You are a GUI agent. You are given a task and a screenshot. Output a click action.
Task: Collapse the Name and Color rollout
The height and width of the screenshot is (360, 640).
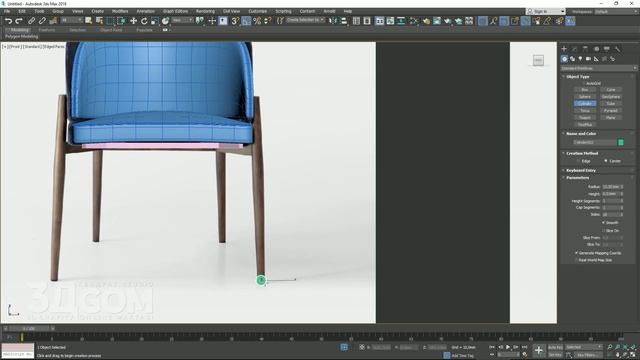coord(581,133)
